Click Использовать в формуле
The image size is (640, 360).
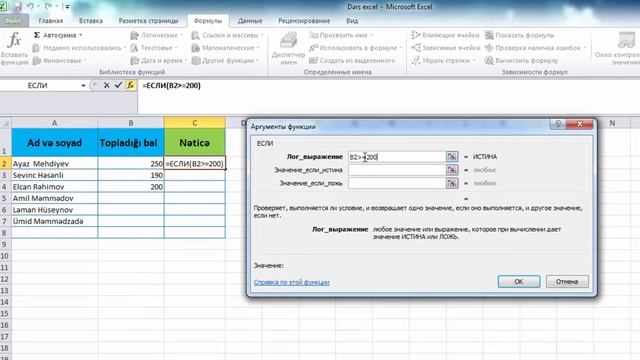pos(355,48)
